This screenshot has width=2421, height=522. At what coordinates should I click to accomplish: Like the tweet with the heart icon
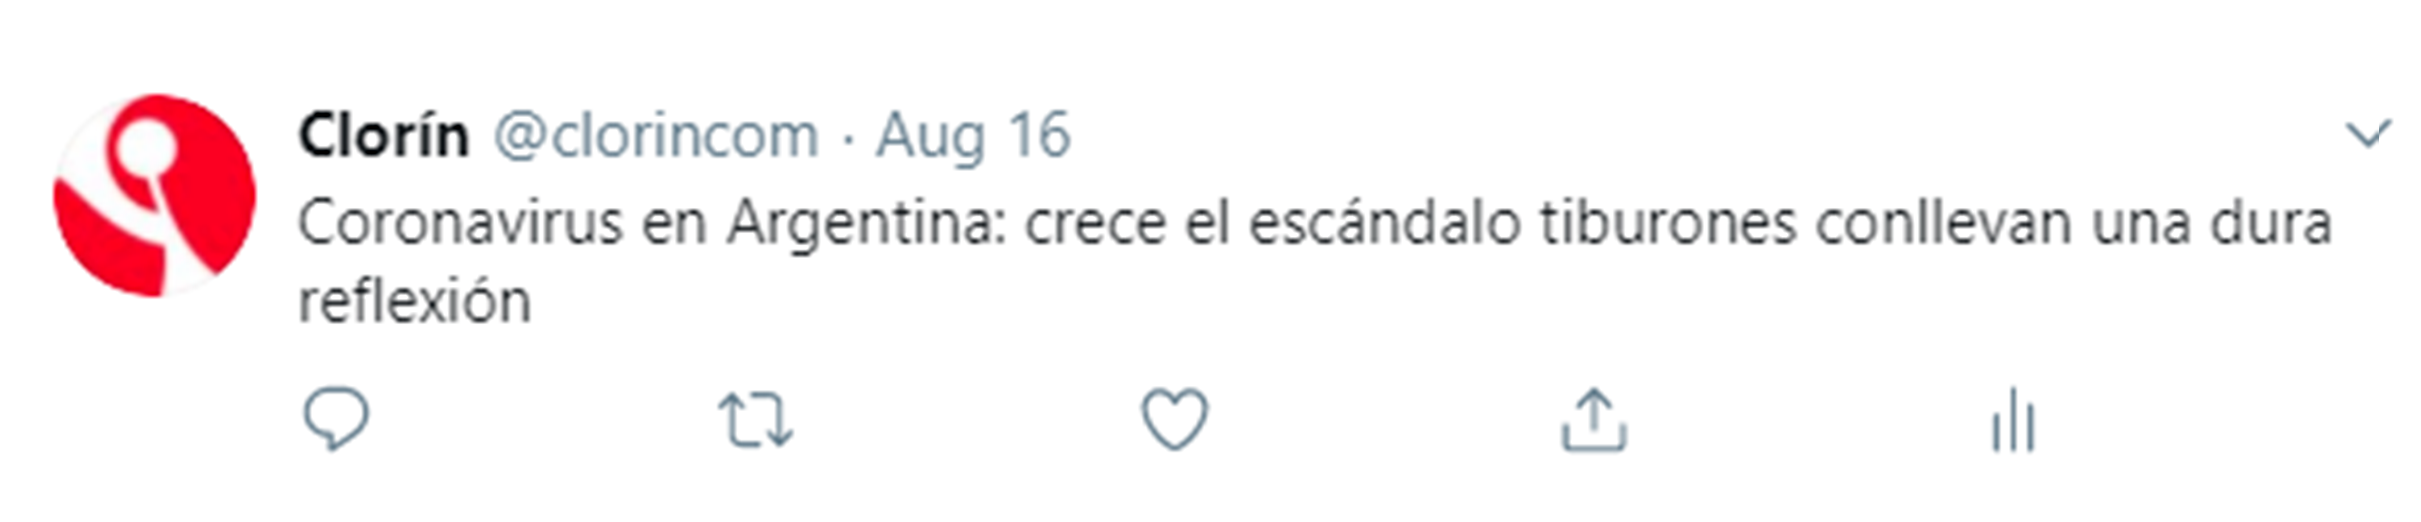pos(1175,419)
